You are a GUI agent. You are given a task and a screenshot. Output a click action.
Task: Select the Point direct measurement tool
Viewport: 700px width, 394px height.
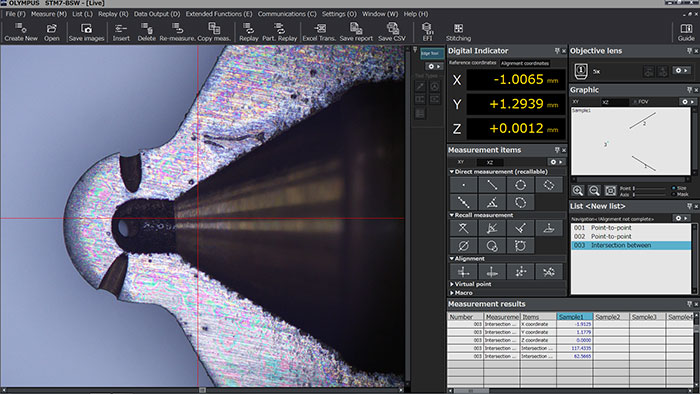pos(463,185)
